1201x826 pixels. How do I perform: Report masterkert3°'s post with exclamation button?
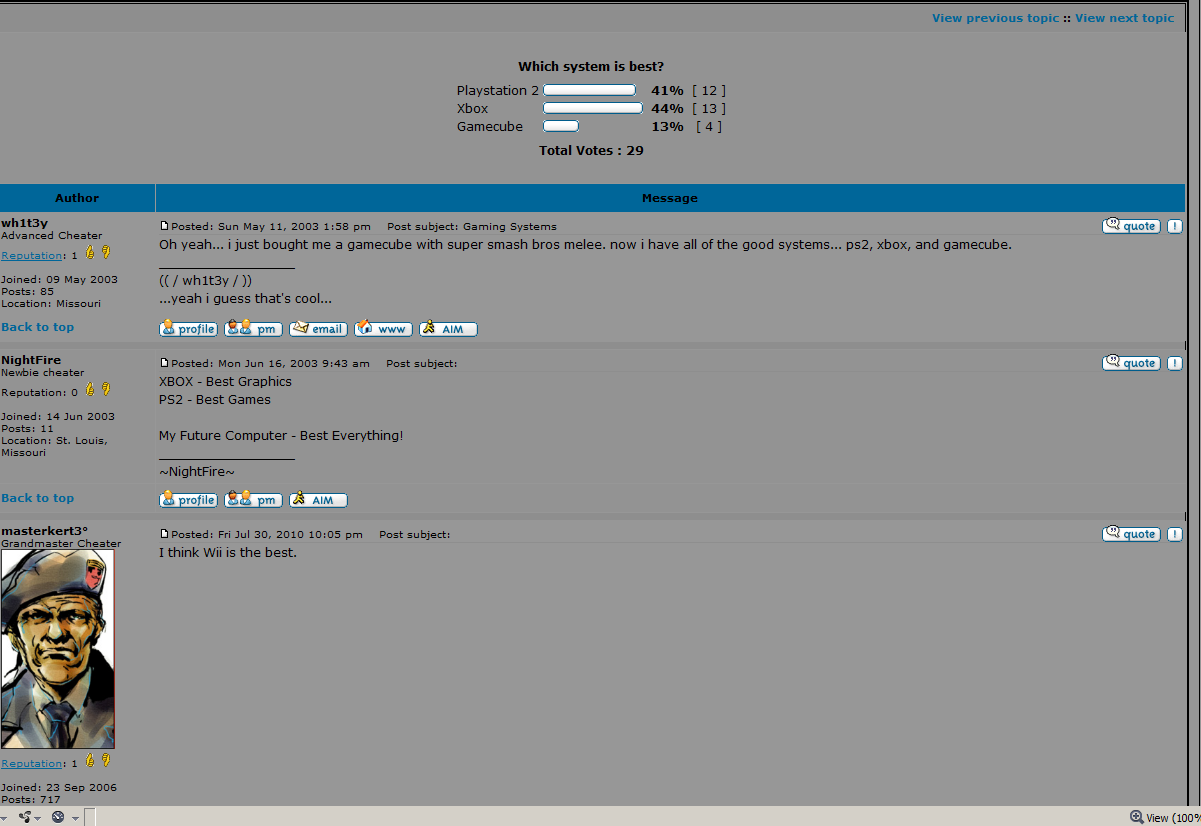pos(1175,534)
